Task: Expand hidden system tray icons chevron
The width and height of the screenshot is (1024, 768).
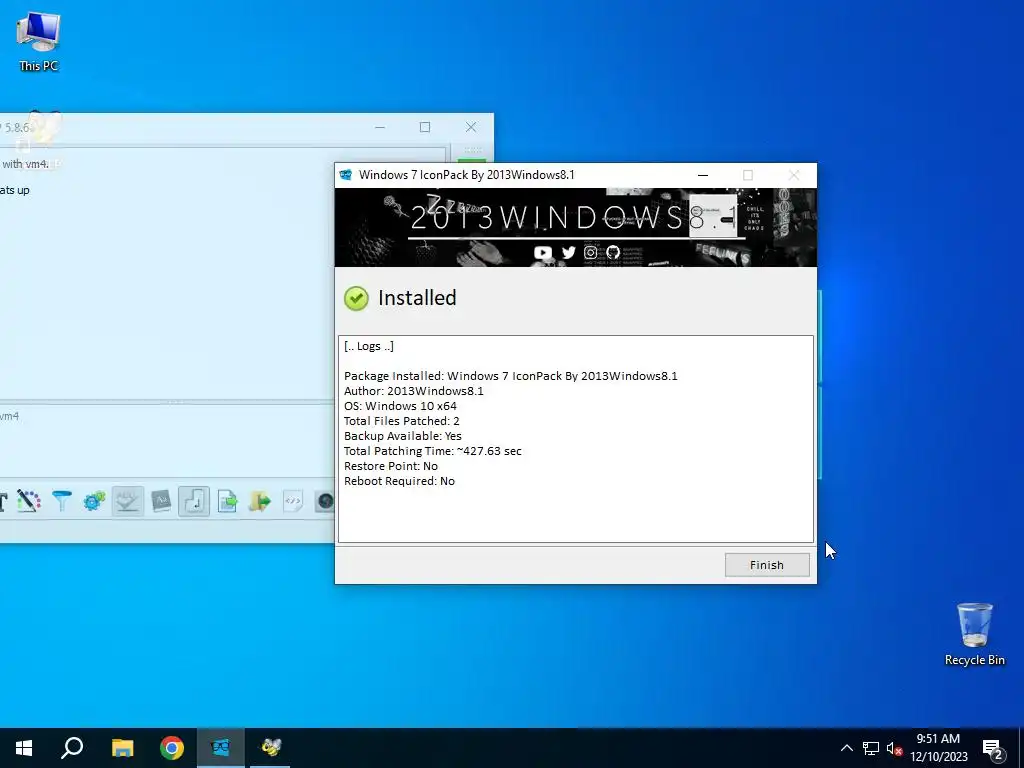Action: 846,748
